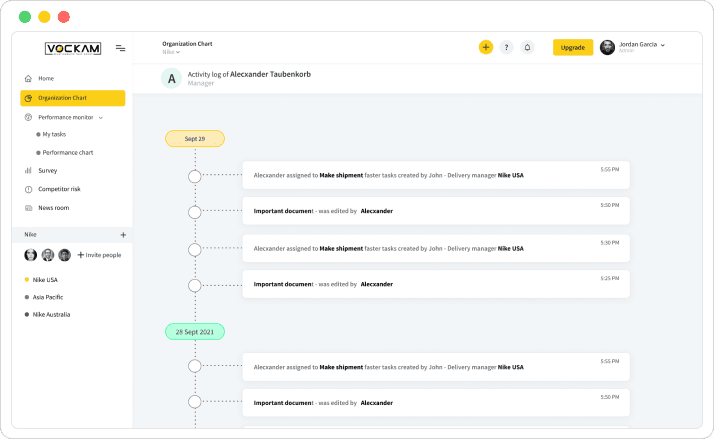Viewport: 714px width, 439px height.
Task: Click the News room icon
Action: click(x=28, y=208)
